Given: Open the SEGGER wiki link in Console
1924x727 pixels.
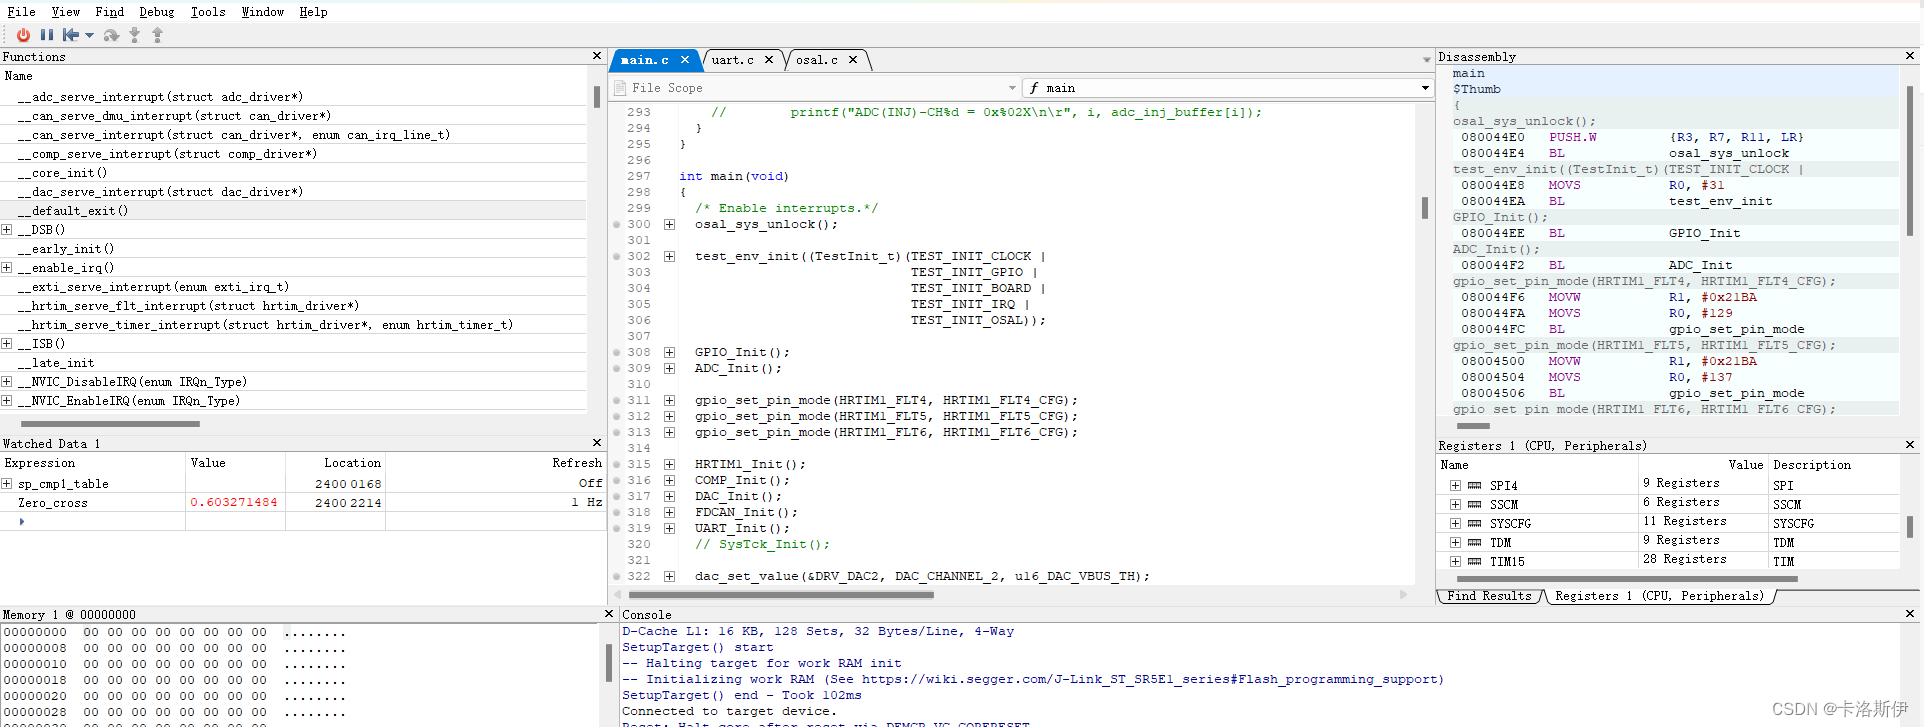Looking at the screenshot, I should [x=1150, y=679].
